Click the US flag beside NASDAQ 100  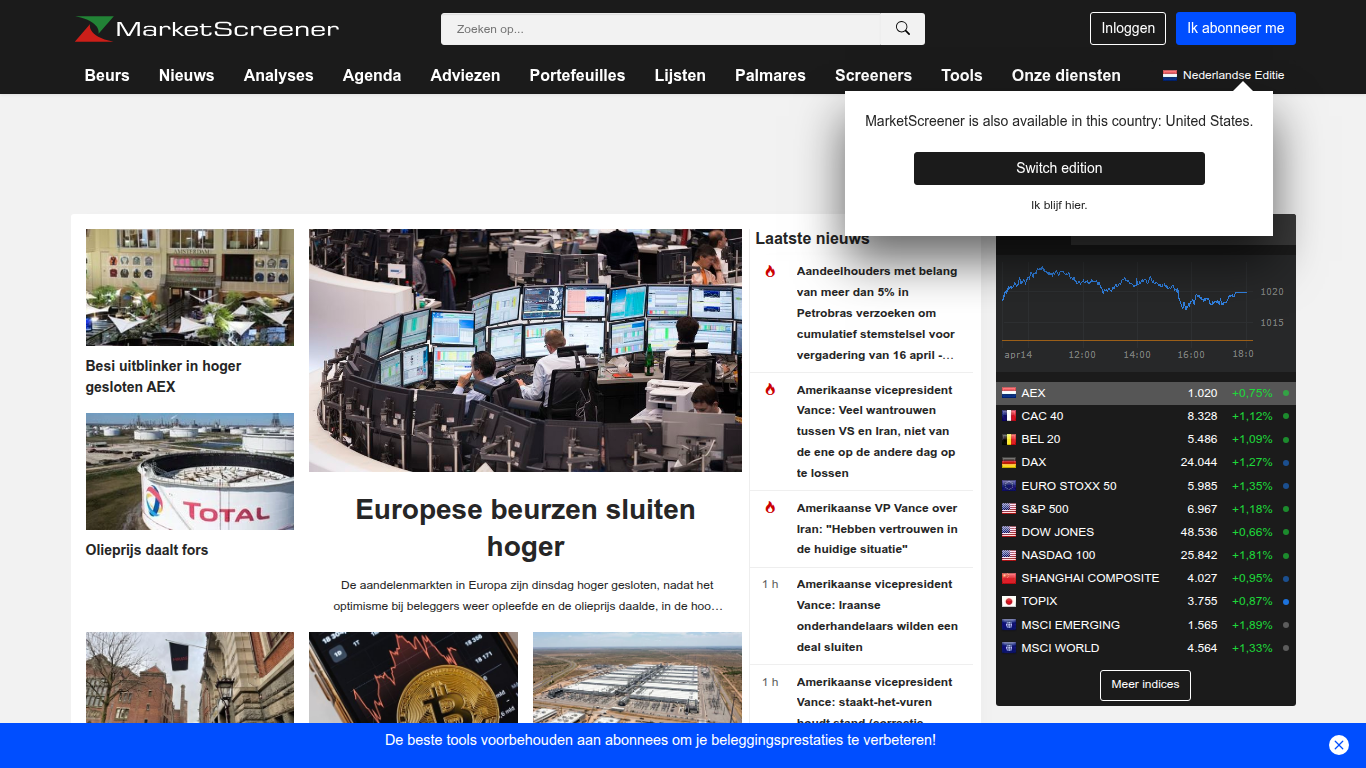[1009, 555]
